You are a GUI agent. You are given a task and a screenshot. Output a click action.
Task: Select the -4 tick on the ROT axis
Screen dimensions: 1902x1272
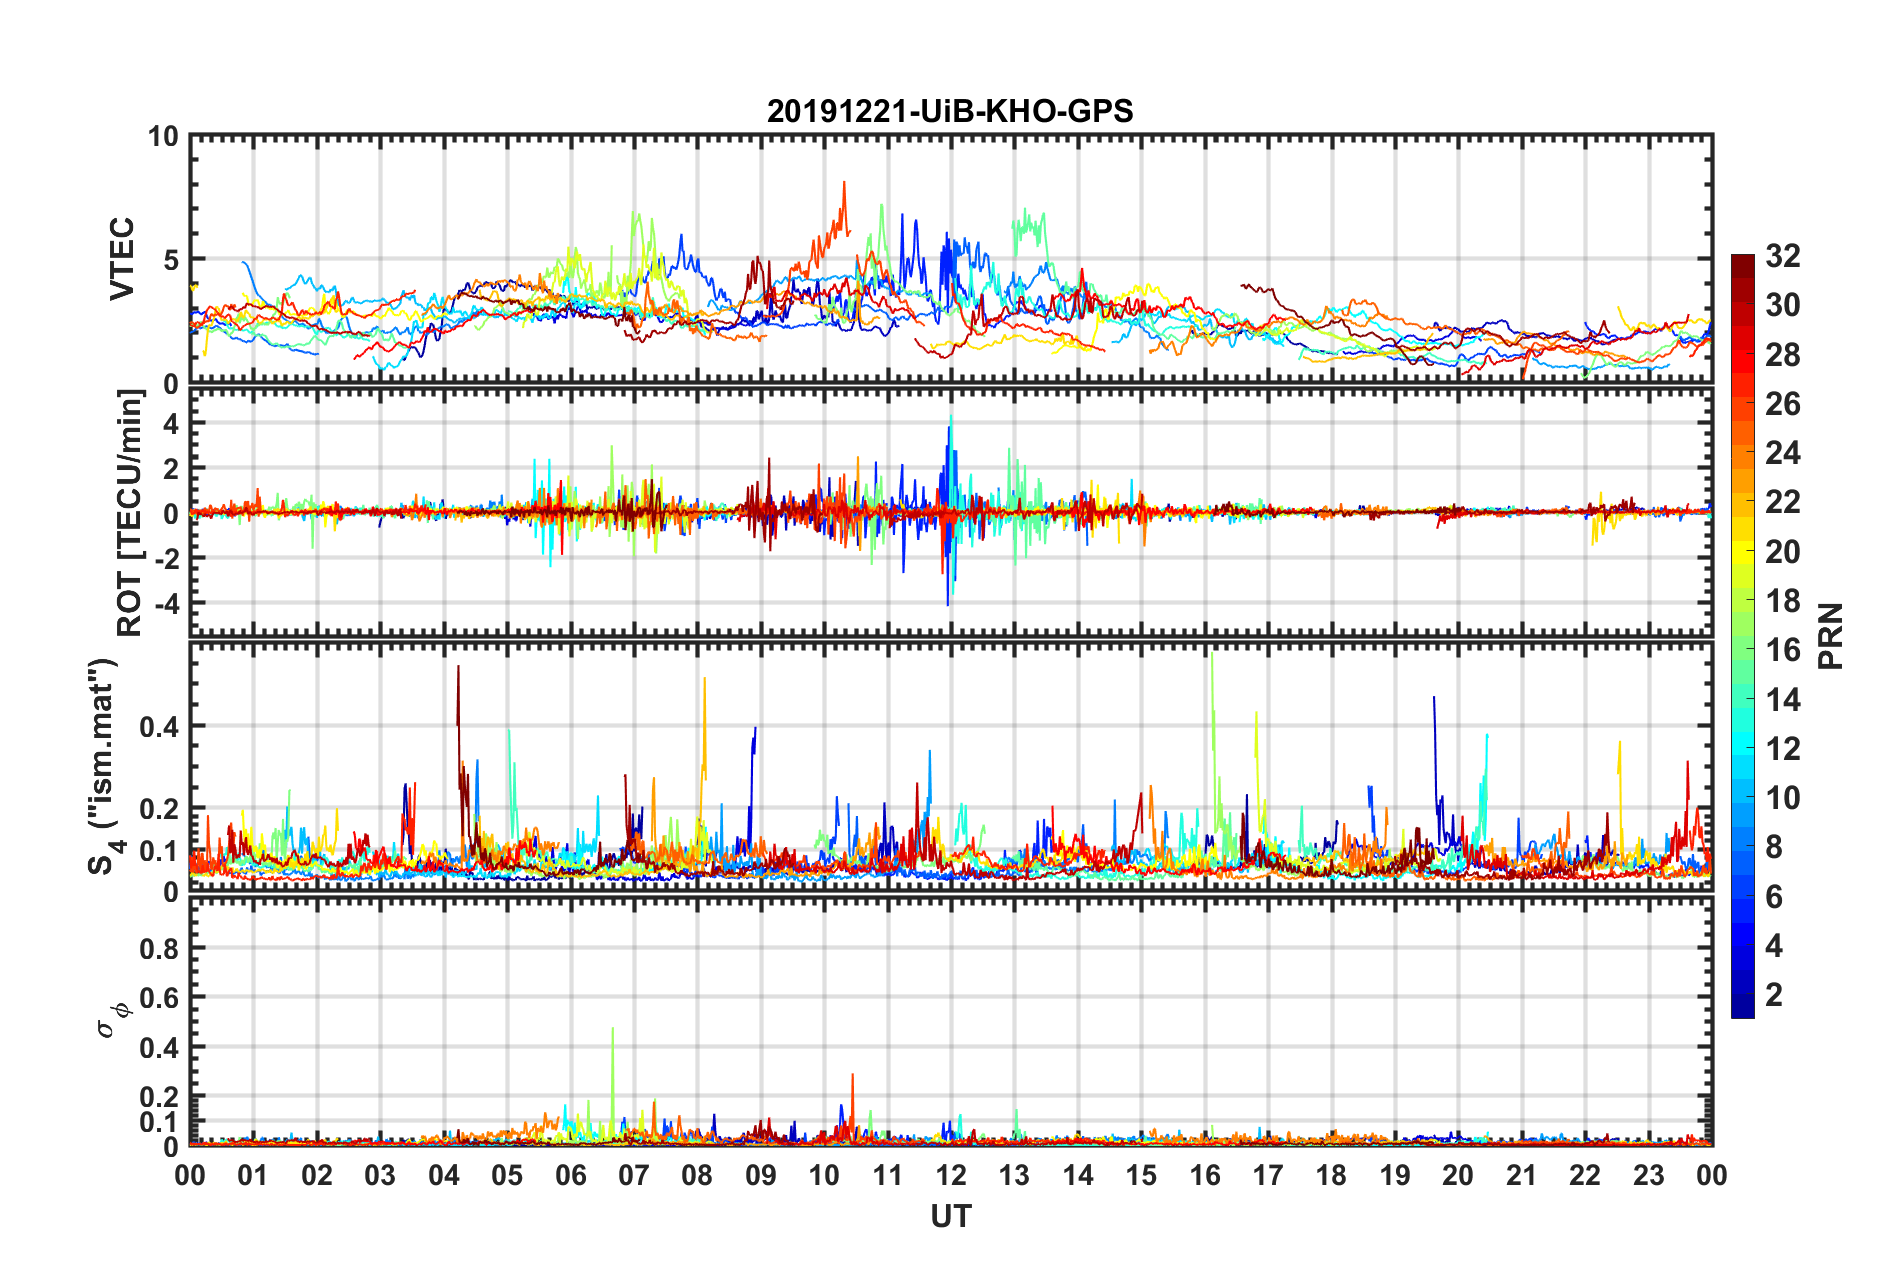tap(167, 604)
